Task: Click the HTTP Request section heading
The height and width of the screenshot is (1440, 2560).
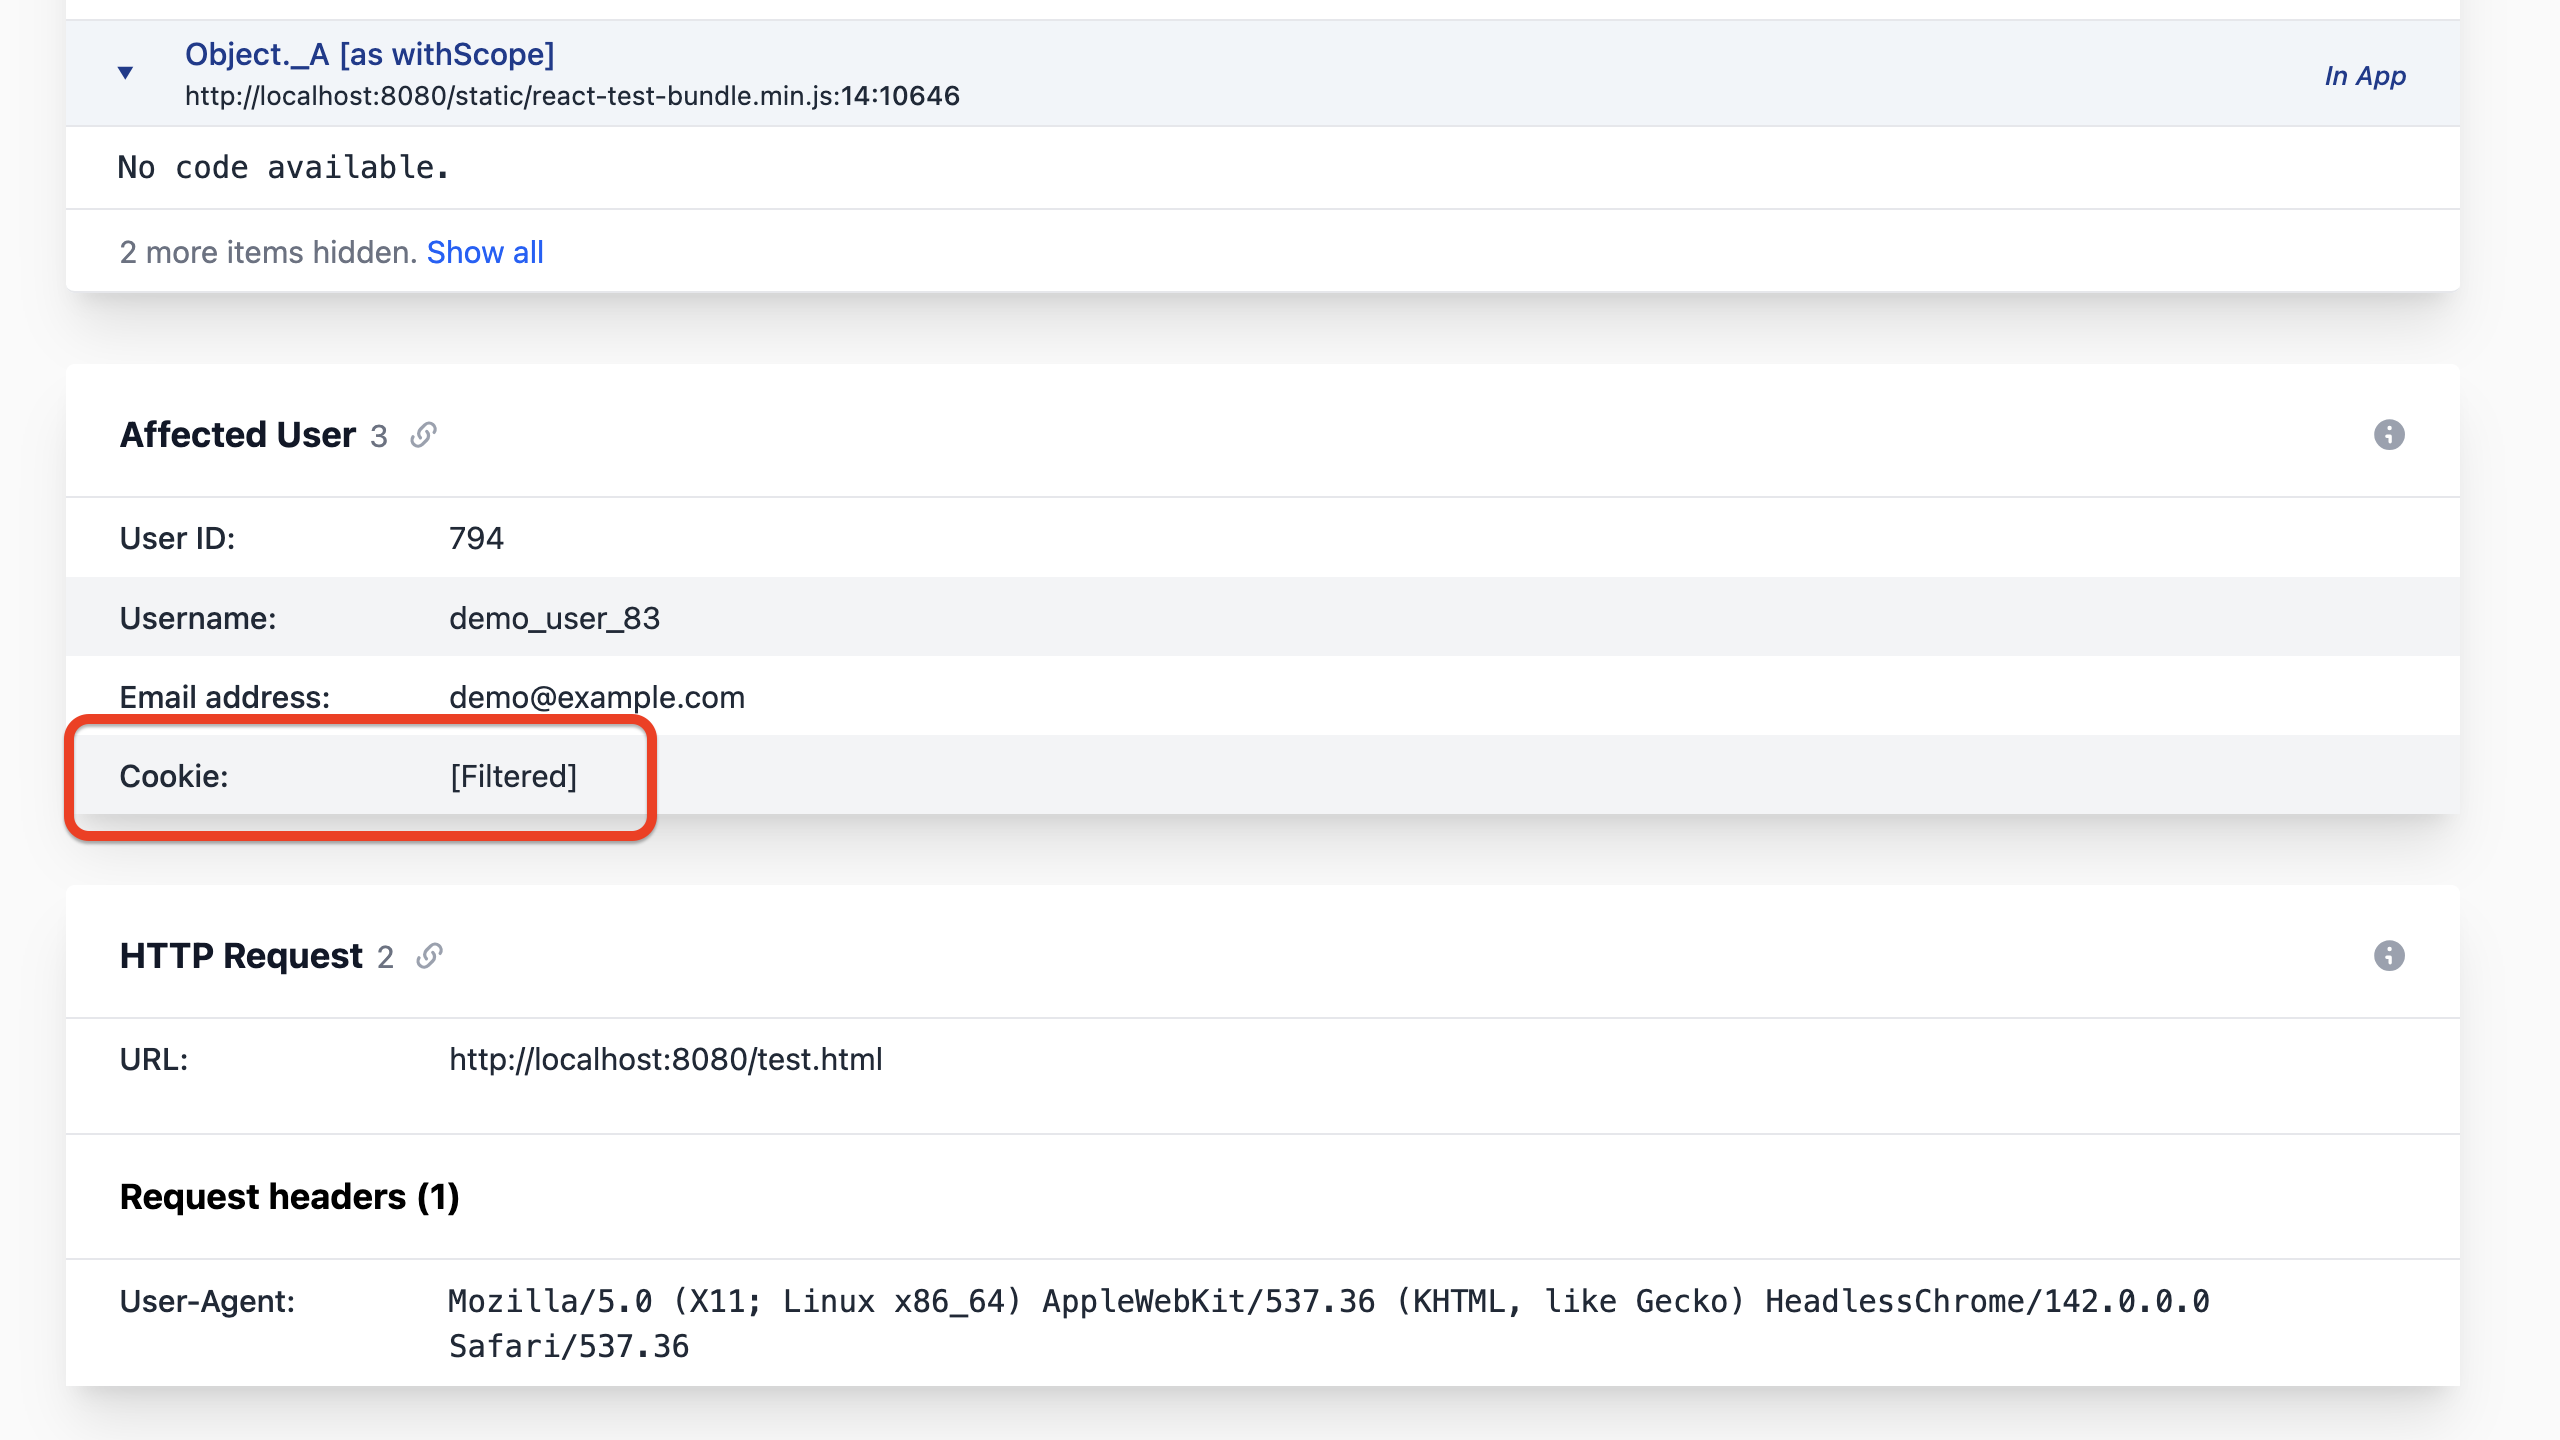Action: point(241,955)
